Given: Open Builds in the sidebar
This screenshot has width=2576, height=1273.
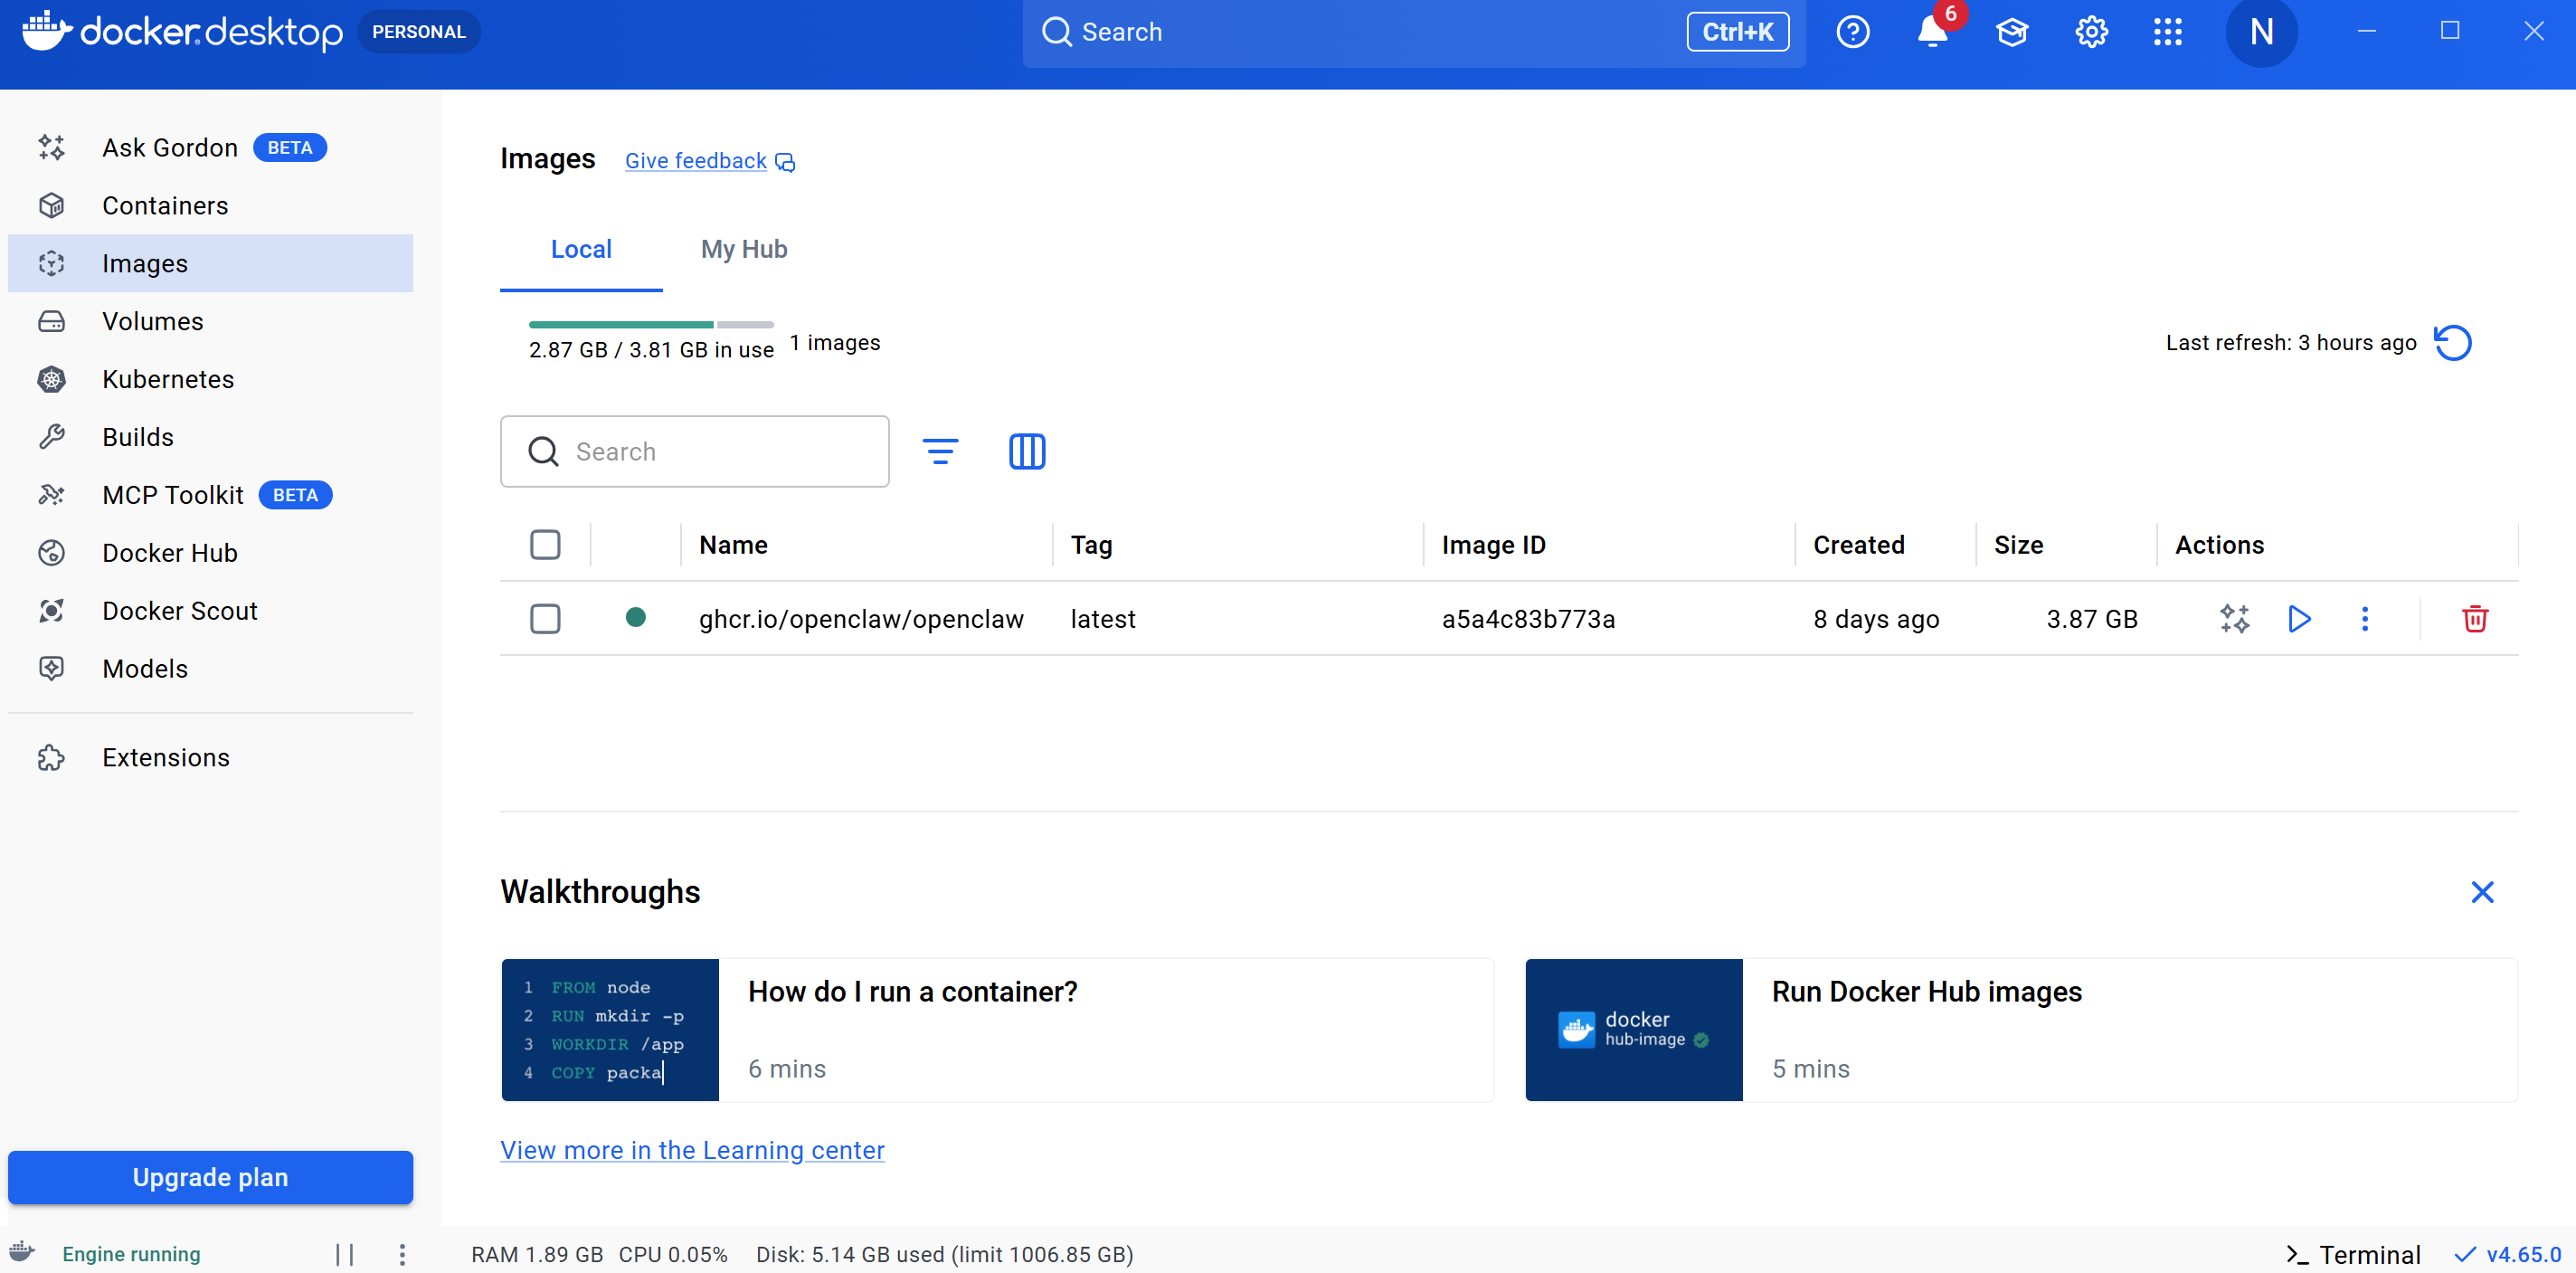Looking at the screenshot, I should click(x=210, y=438).
